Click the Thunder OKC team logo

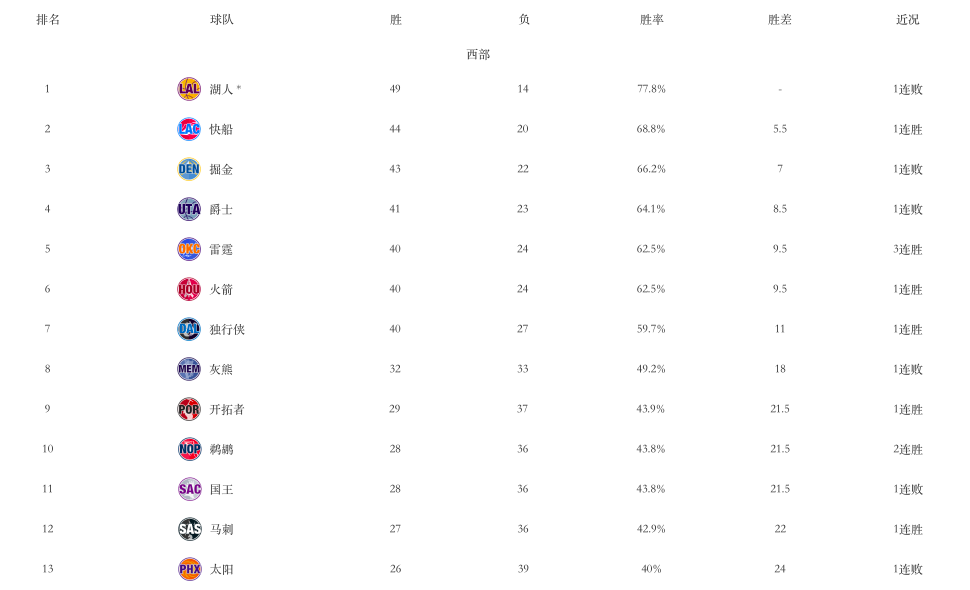click(x=189, y=249)
